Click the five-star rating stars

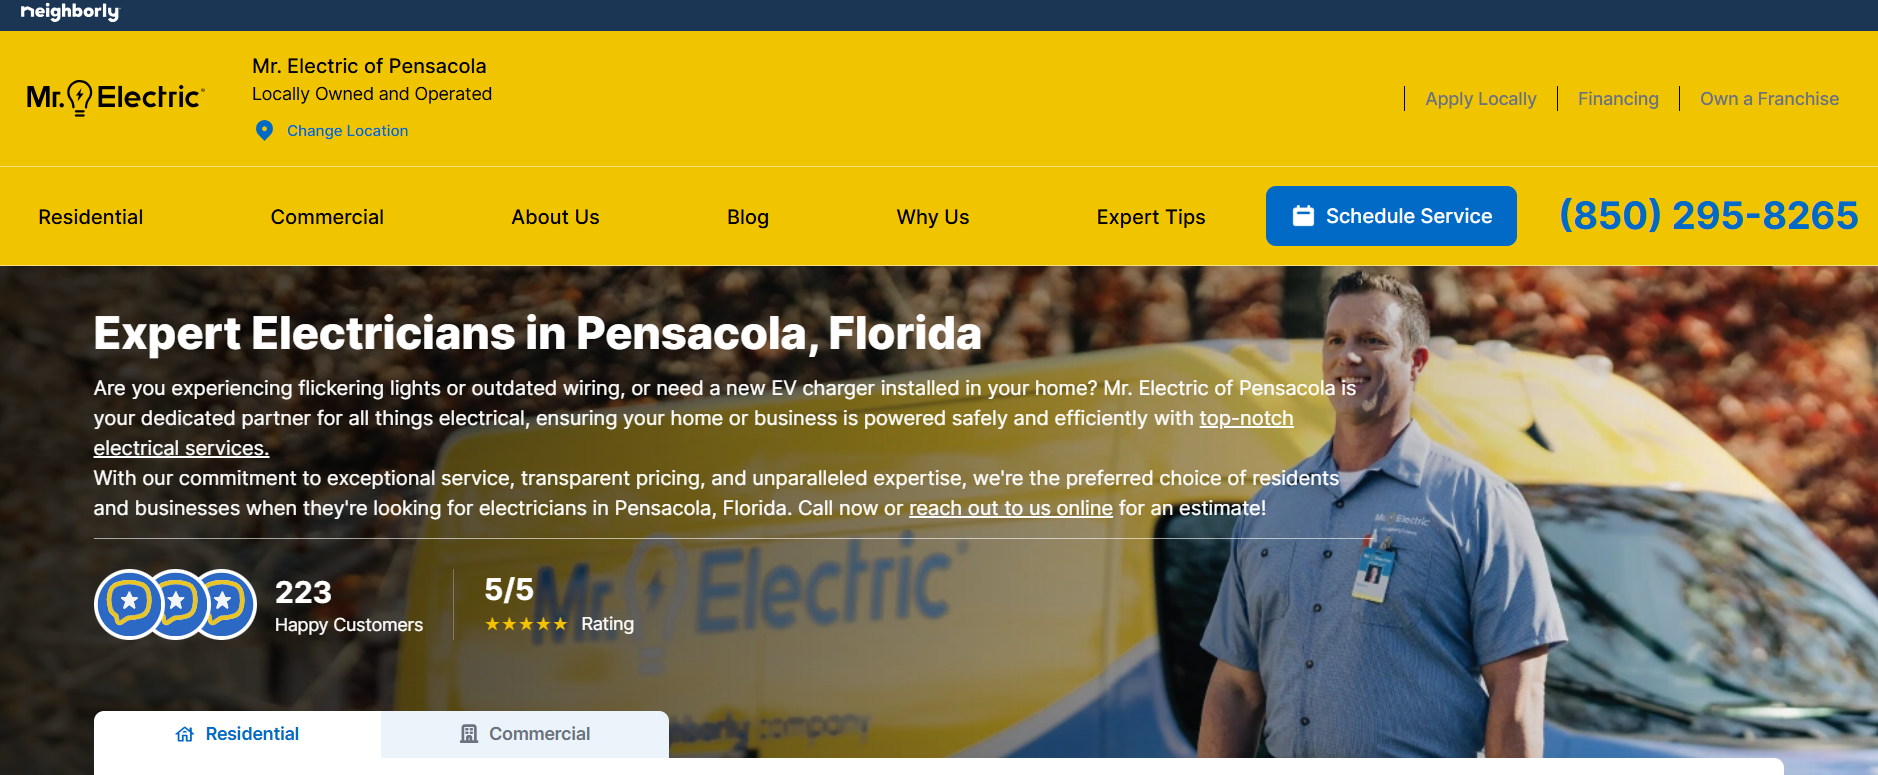pos(526,624)
